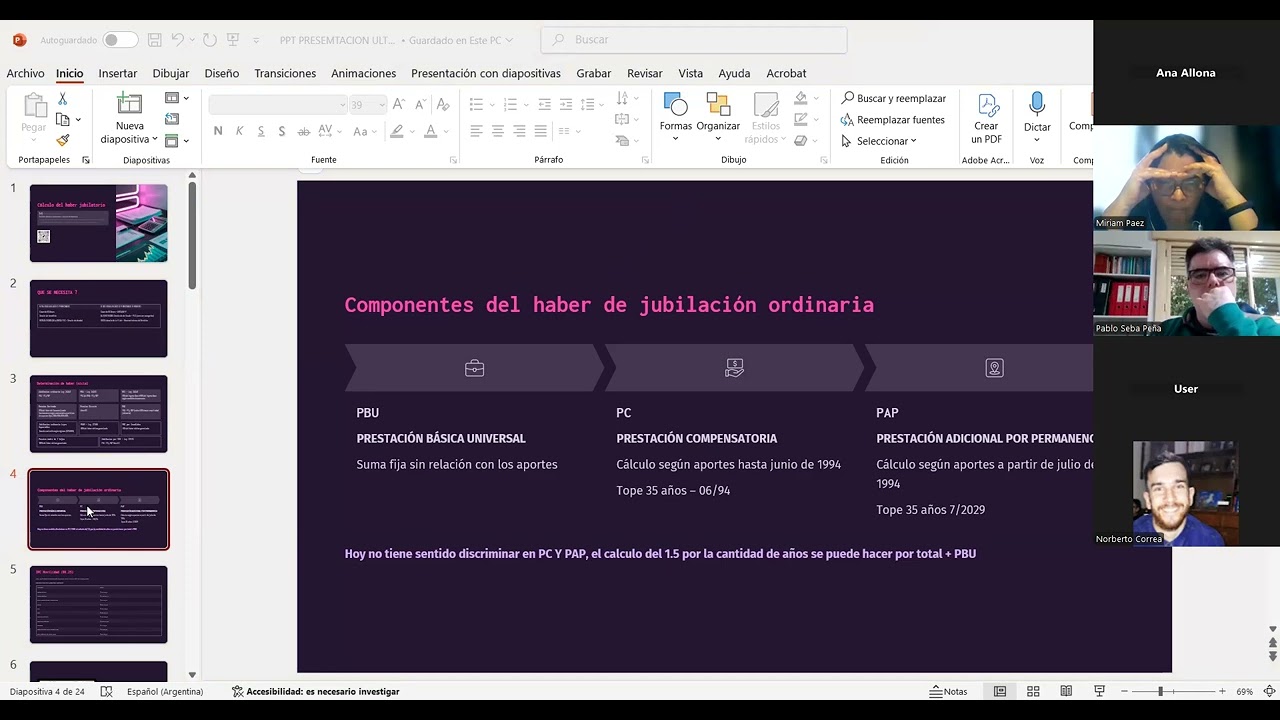Open the Archivo menu
This screenshot has height=720, width=1280.
tap(25, 73)
